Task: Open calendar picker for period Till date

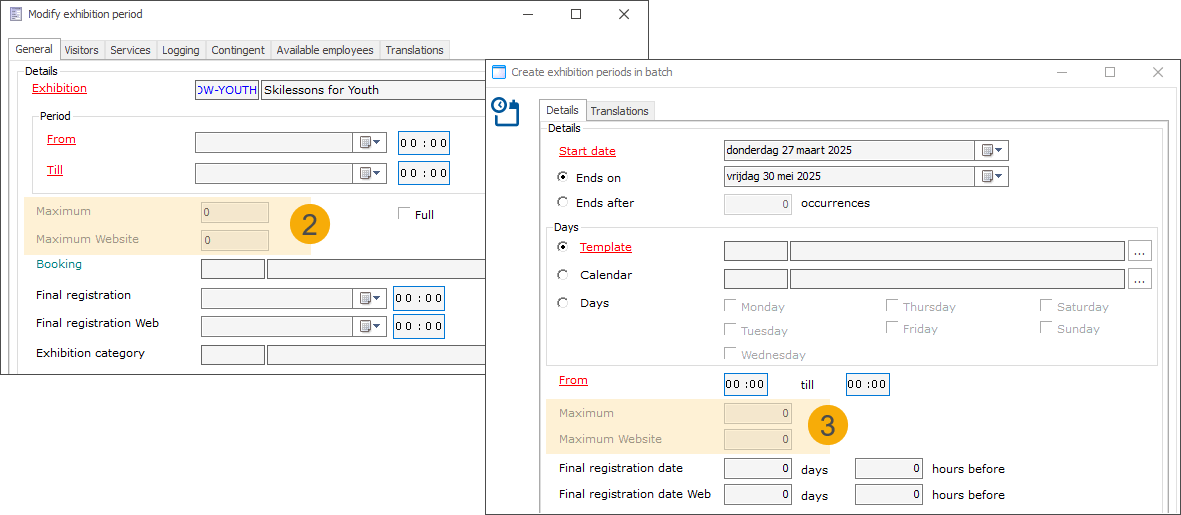Action: click(370, 173)
